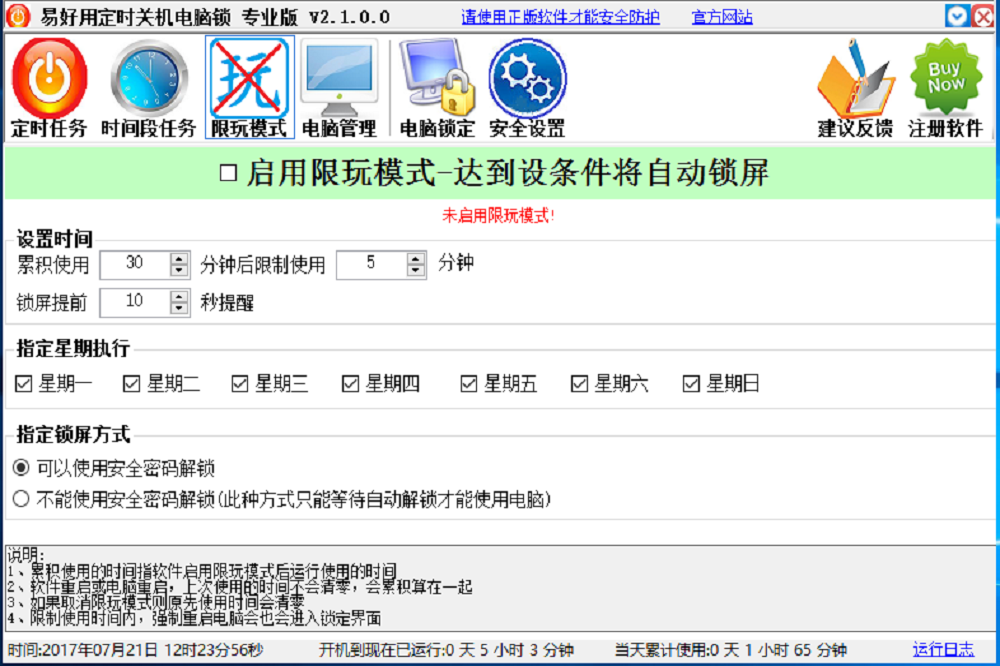Open 电脑管理 monitor icon
This screenshot has width=1000, height=666.
[339, 87]
